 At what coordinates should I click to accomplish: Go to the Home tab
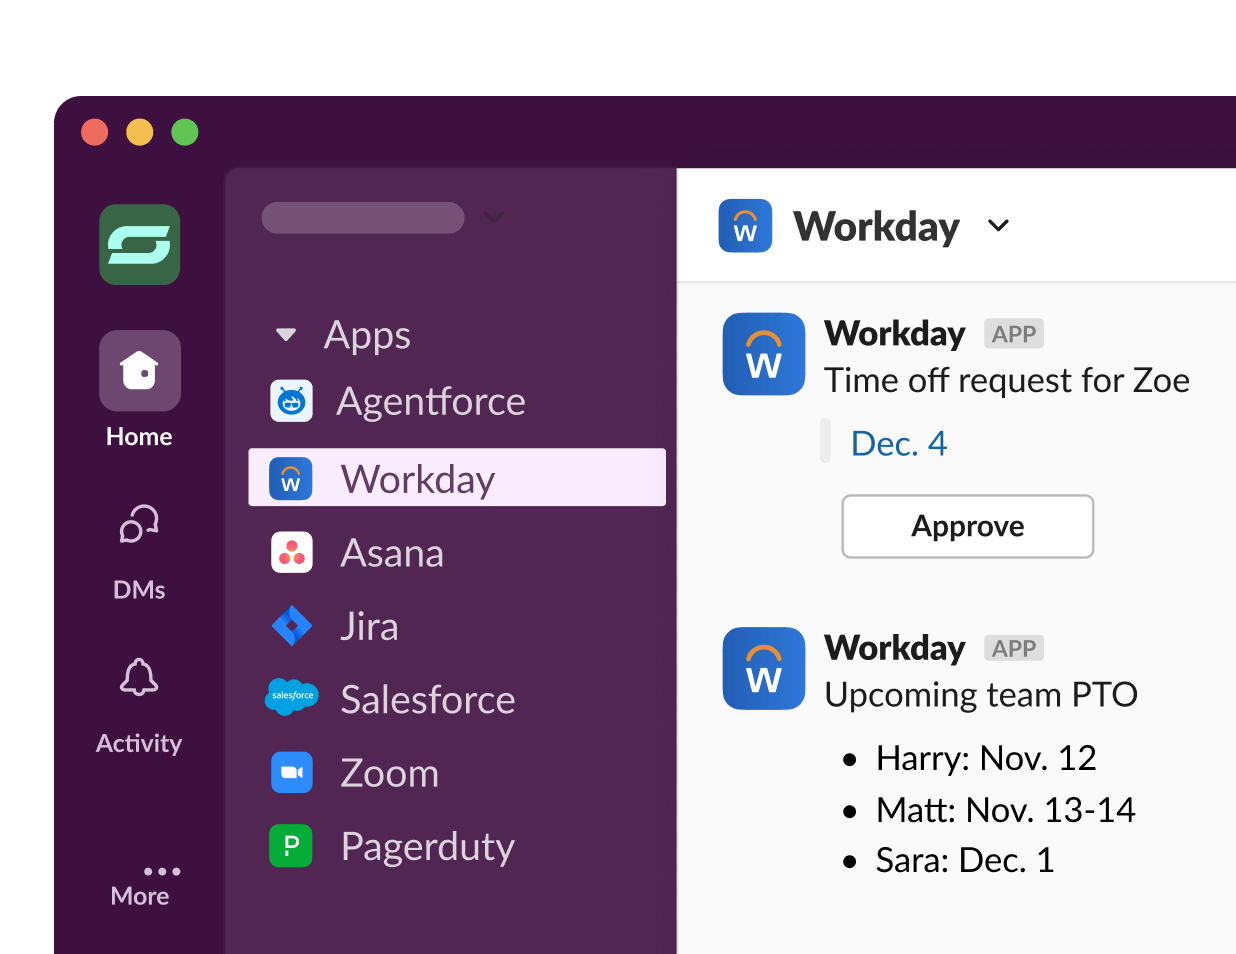point(140,390)
